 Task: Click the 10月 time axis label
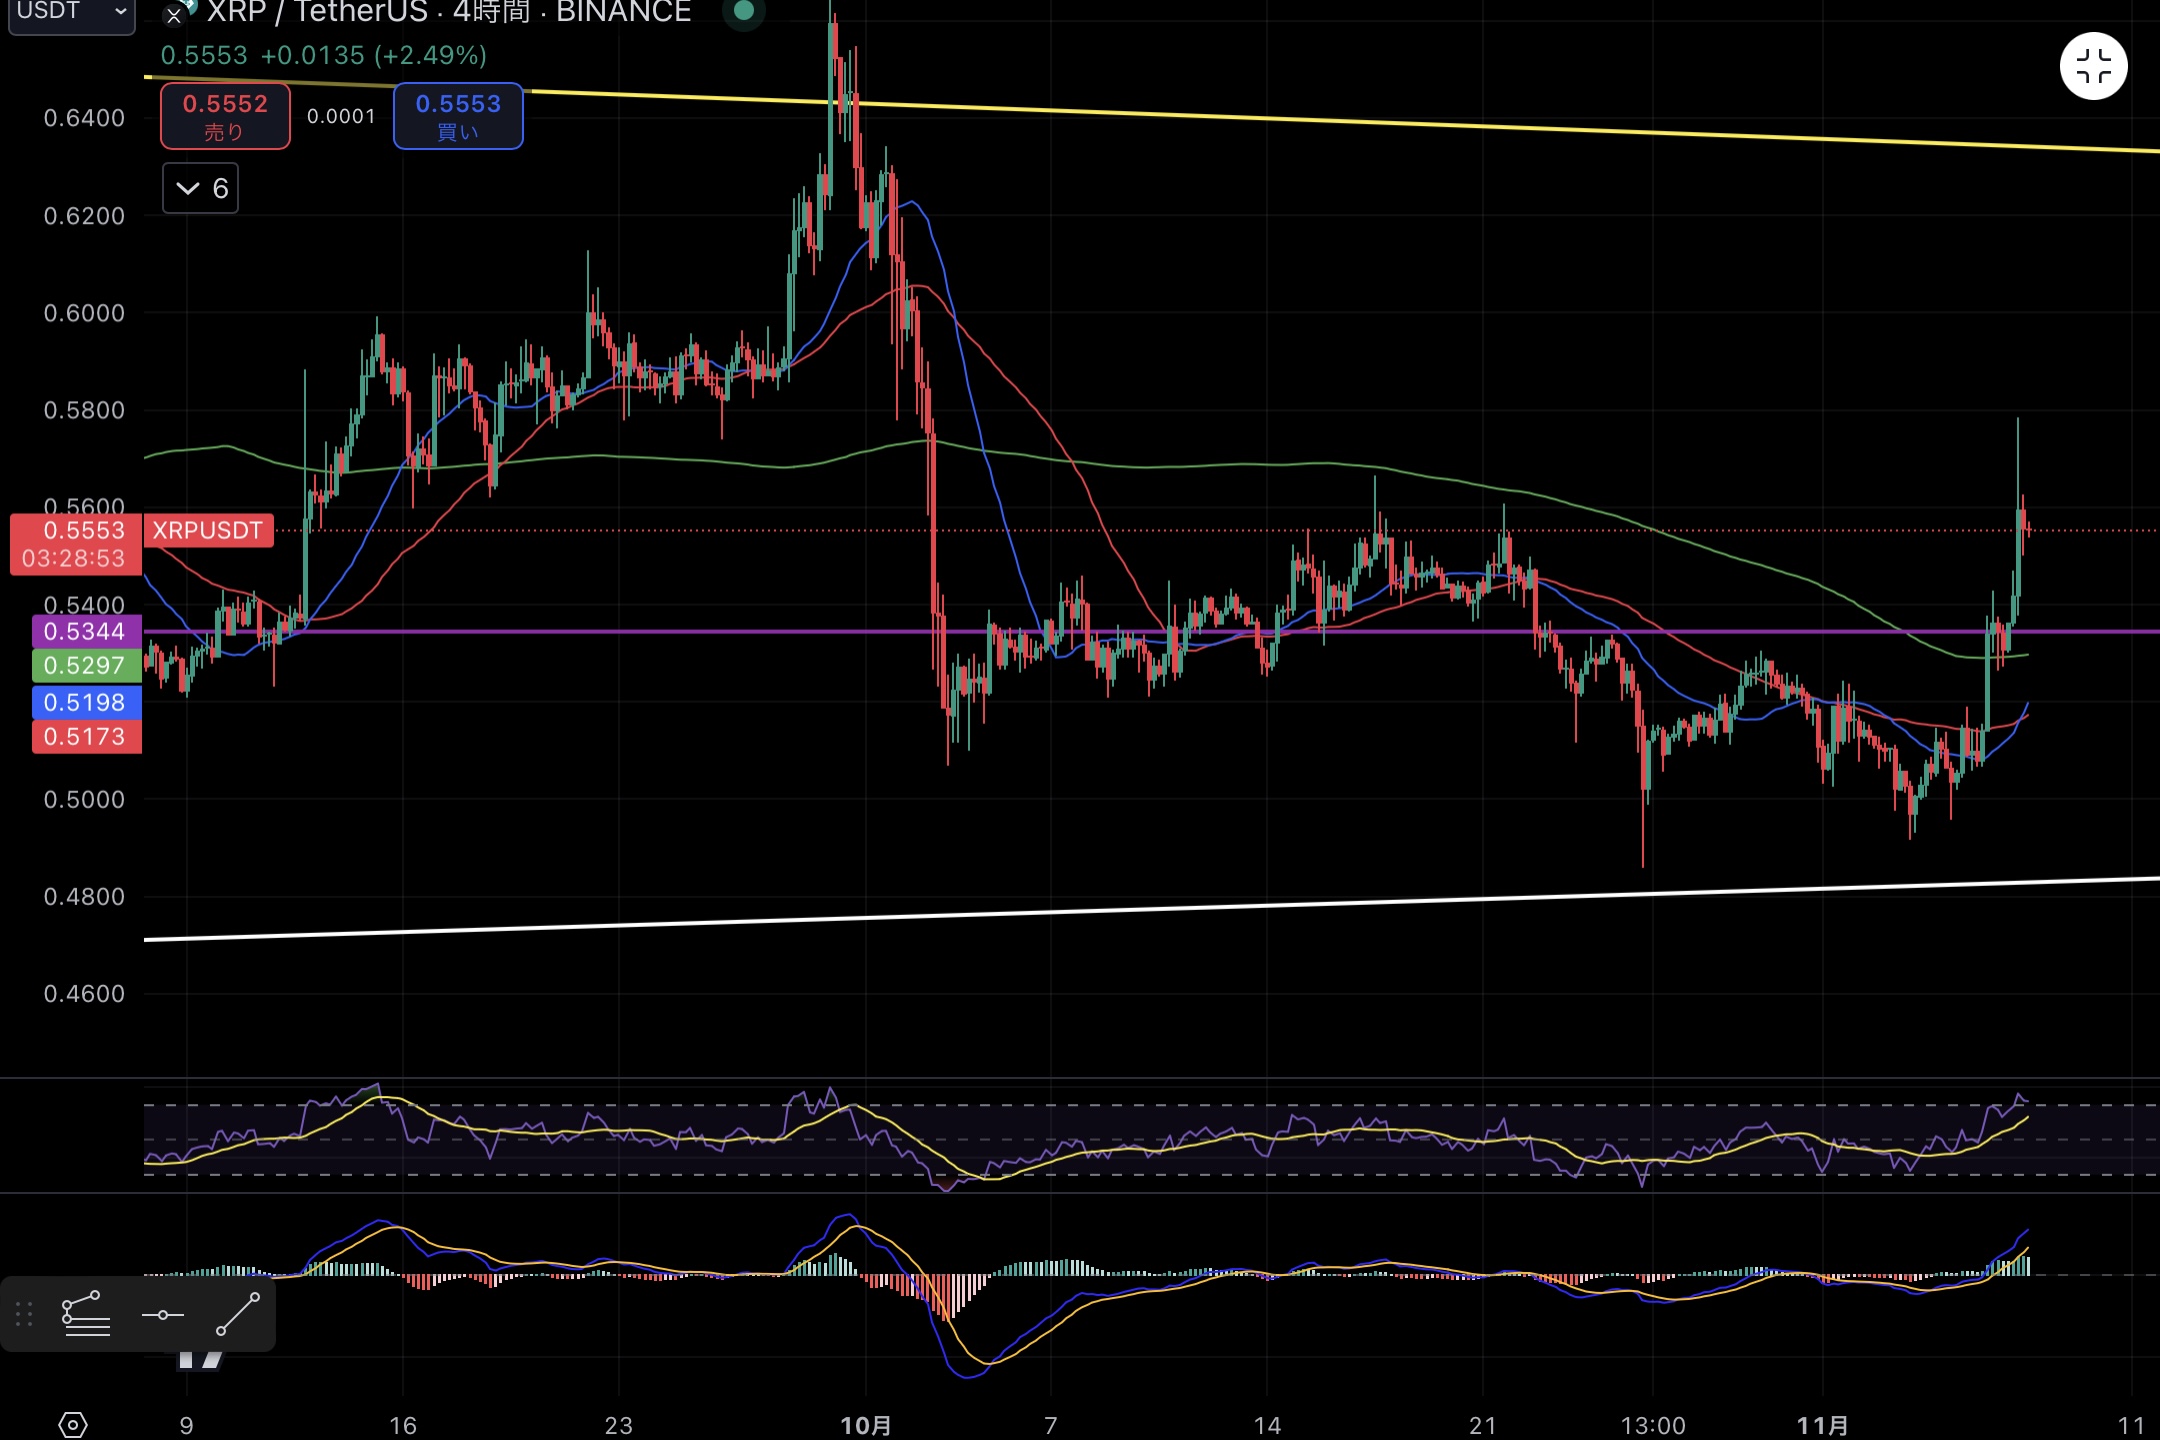point(866,1425)
